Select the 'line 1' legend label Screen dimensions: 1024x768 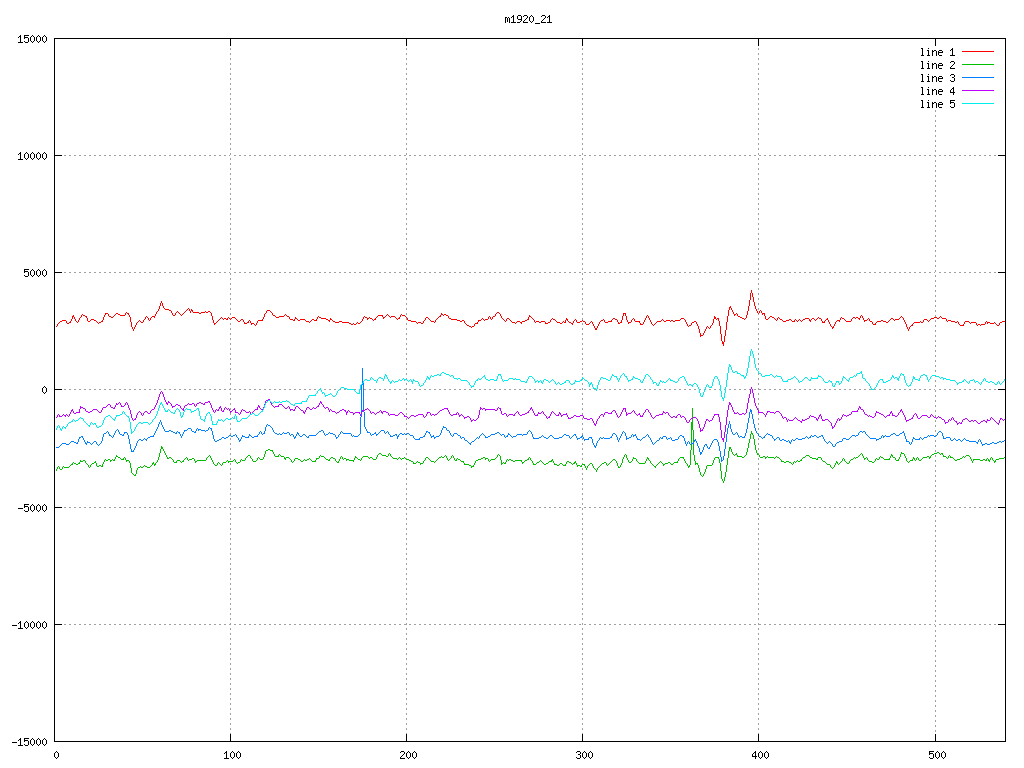[x=937, y=52]
